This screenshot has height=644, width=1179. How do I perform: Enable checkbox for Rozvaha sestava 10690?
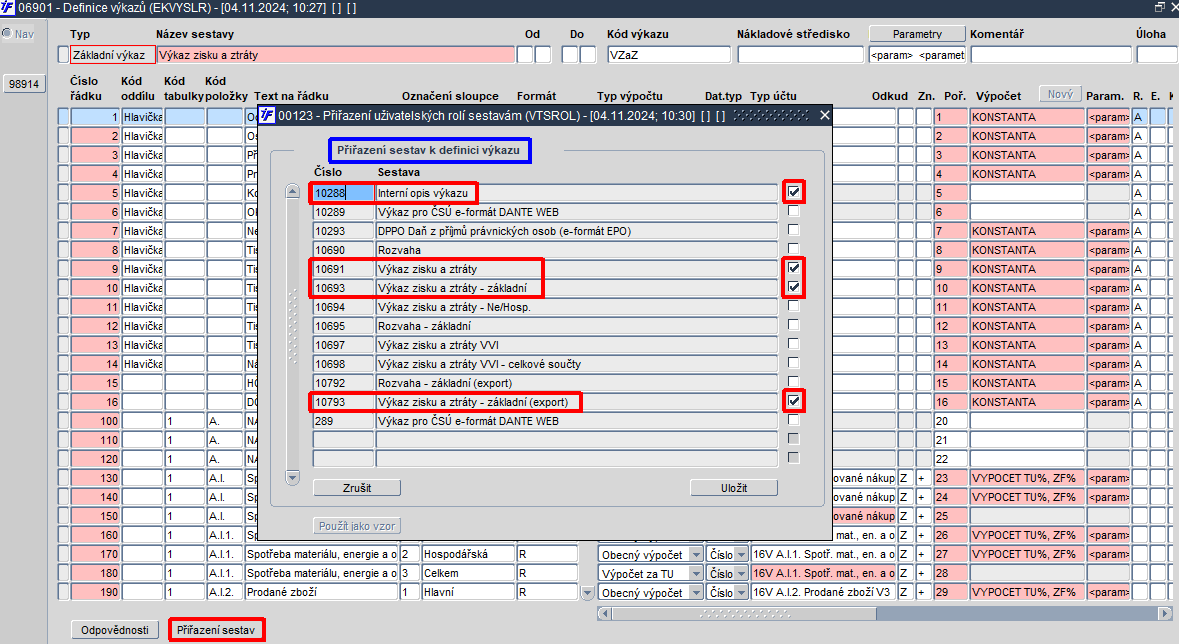click(793, 249)
